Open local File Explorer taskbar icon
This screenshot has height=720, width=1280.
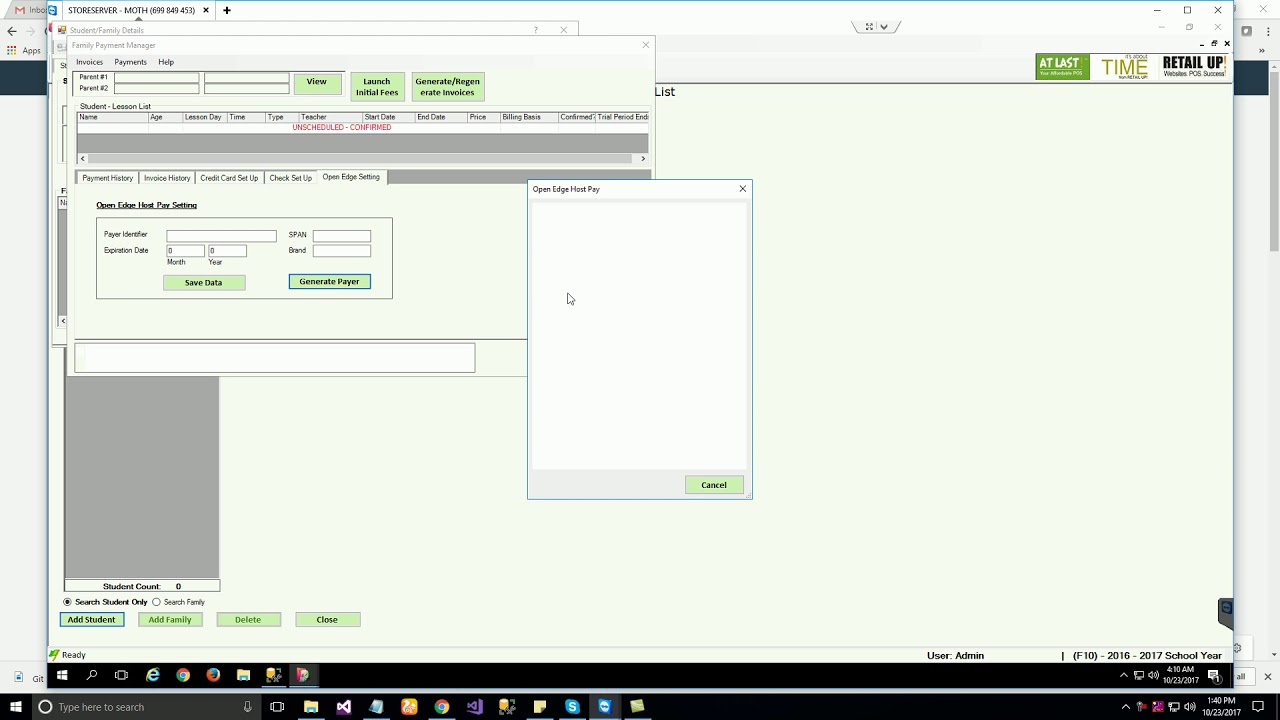311,707
